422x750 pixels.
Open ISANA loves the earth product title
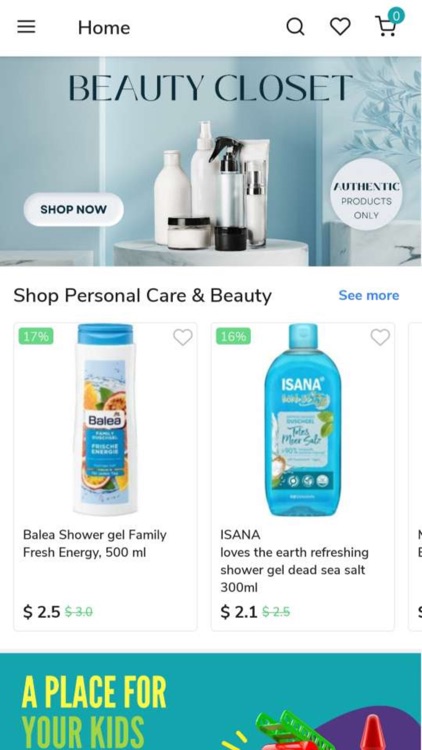(294, 561)
